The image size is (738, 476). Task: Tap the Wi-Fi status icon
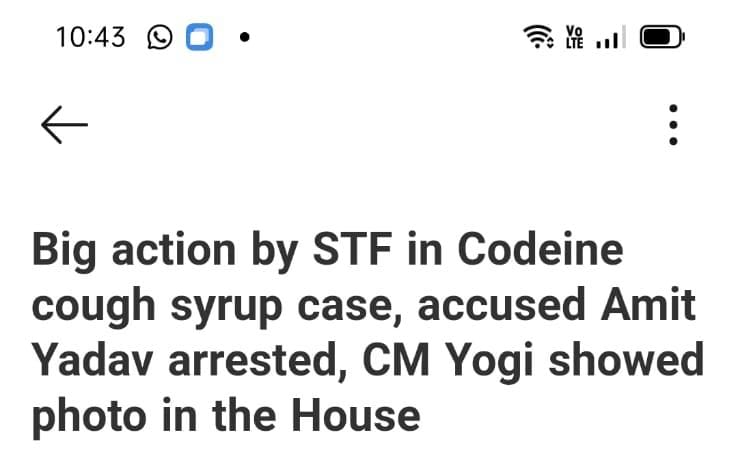[x=538, y=38]
